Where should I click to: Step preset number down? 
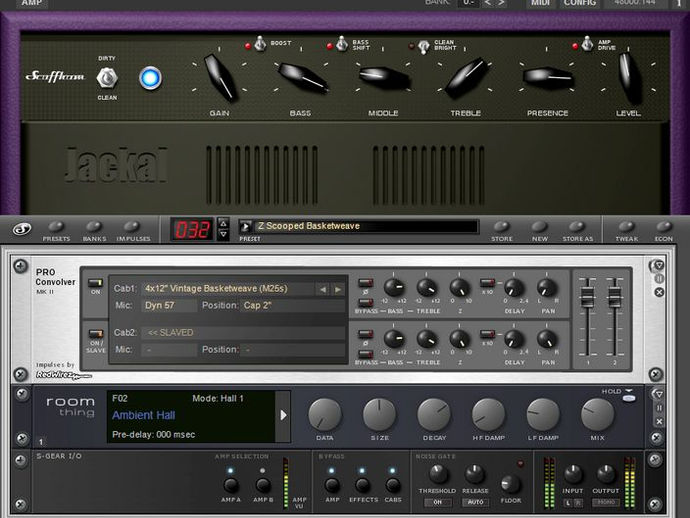224,234
